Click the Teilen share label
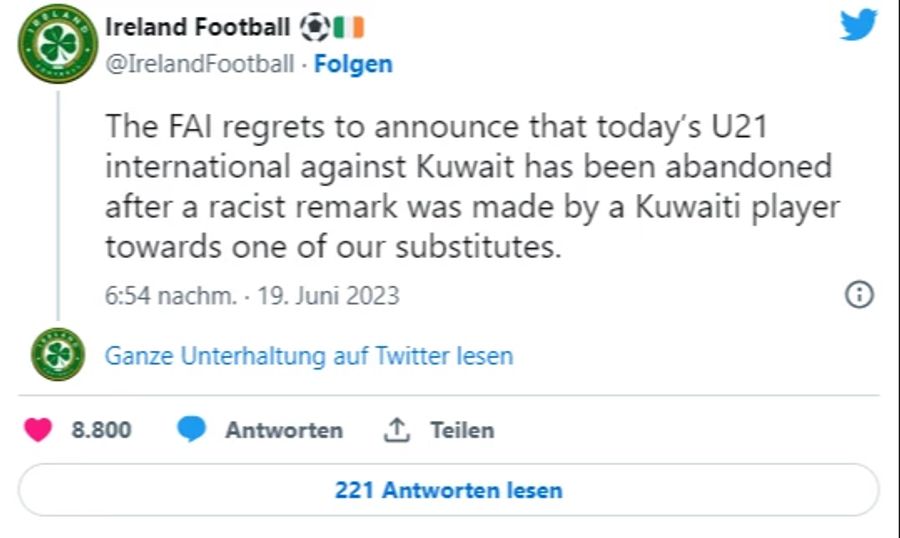Viewport: 900px width, 538px height. (x=463, y=430)
